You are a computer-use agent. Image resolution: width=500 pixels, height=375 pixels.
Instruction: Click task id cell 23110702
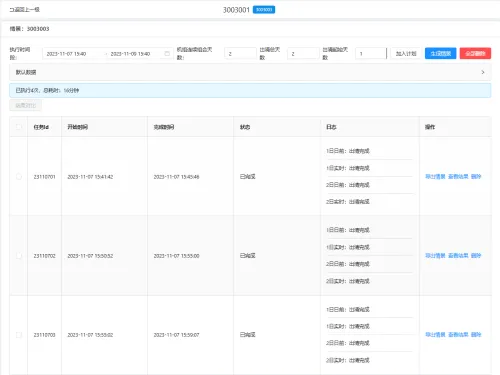click(44, 256)
